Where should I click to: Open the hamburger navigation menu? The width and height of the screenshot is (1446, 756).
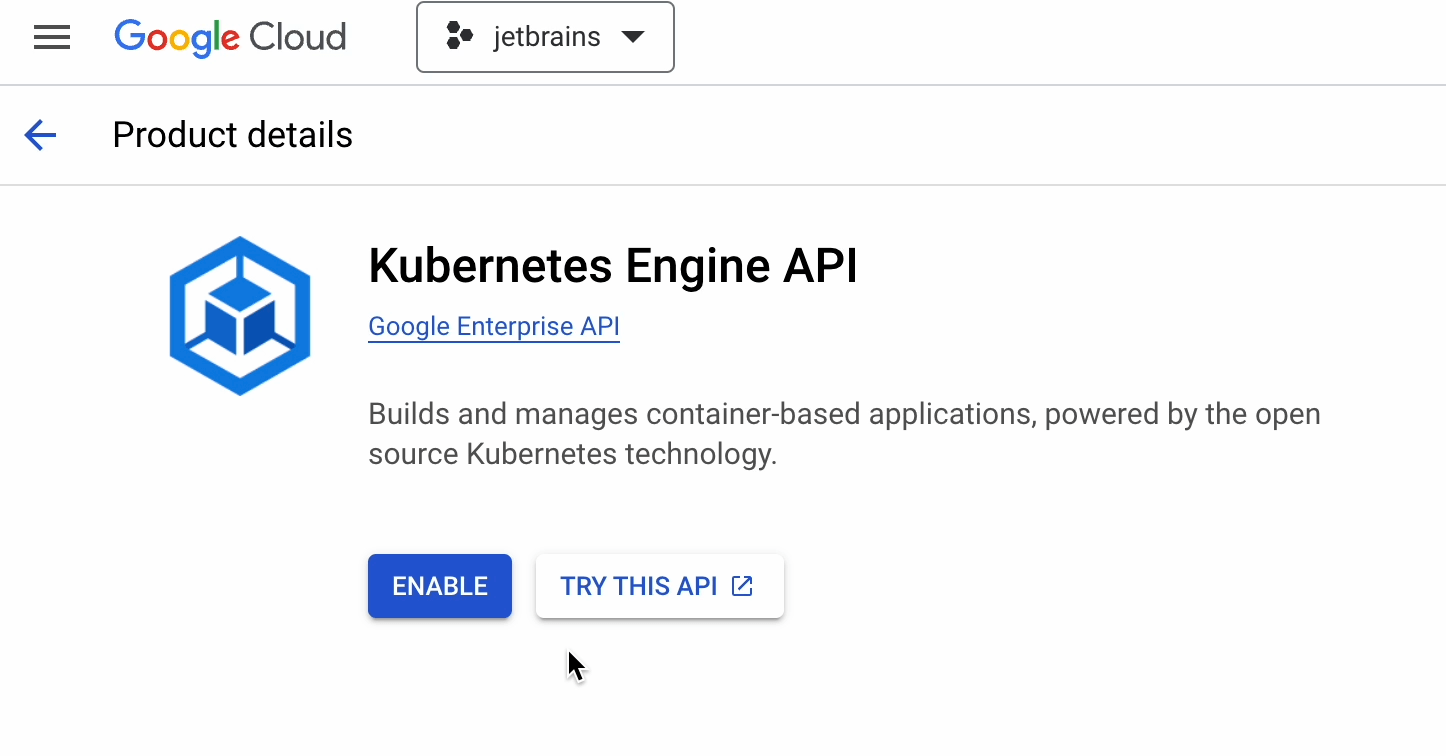click(52, 38)
